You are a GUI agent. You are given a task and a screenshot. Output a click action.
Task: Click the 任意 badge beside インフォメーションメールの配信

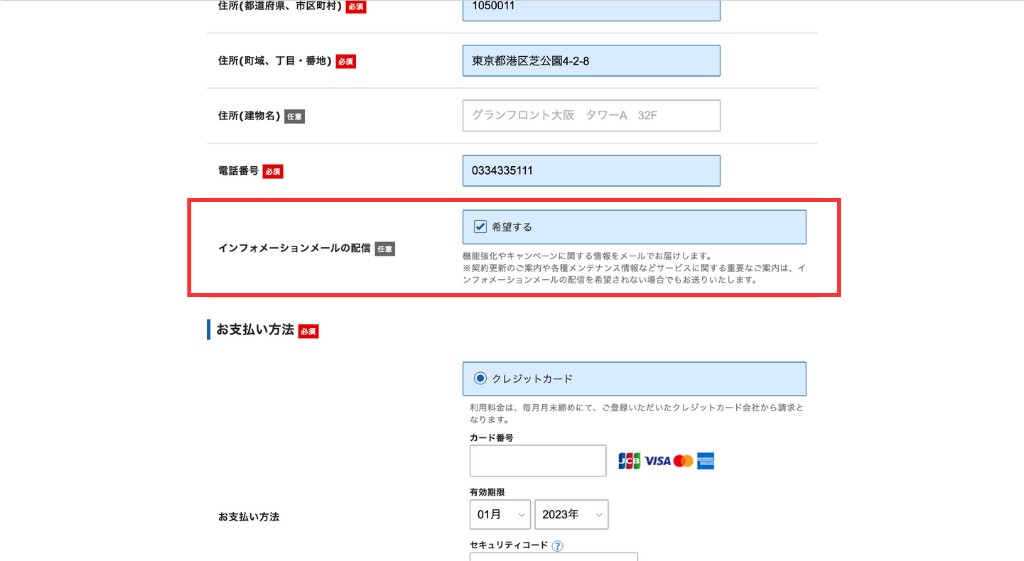(385, 249)
